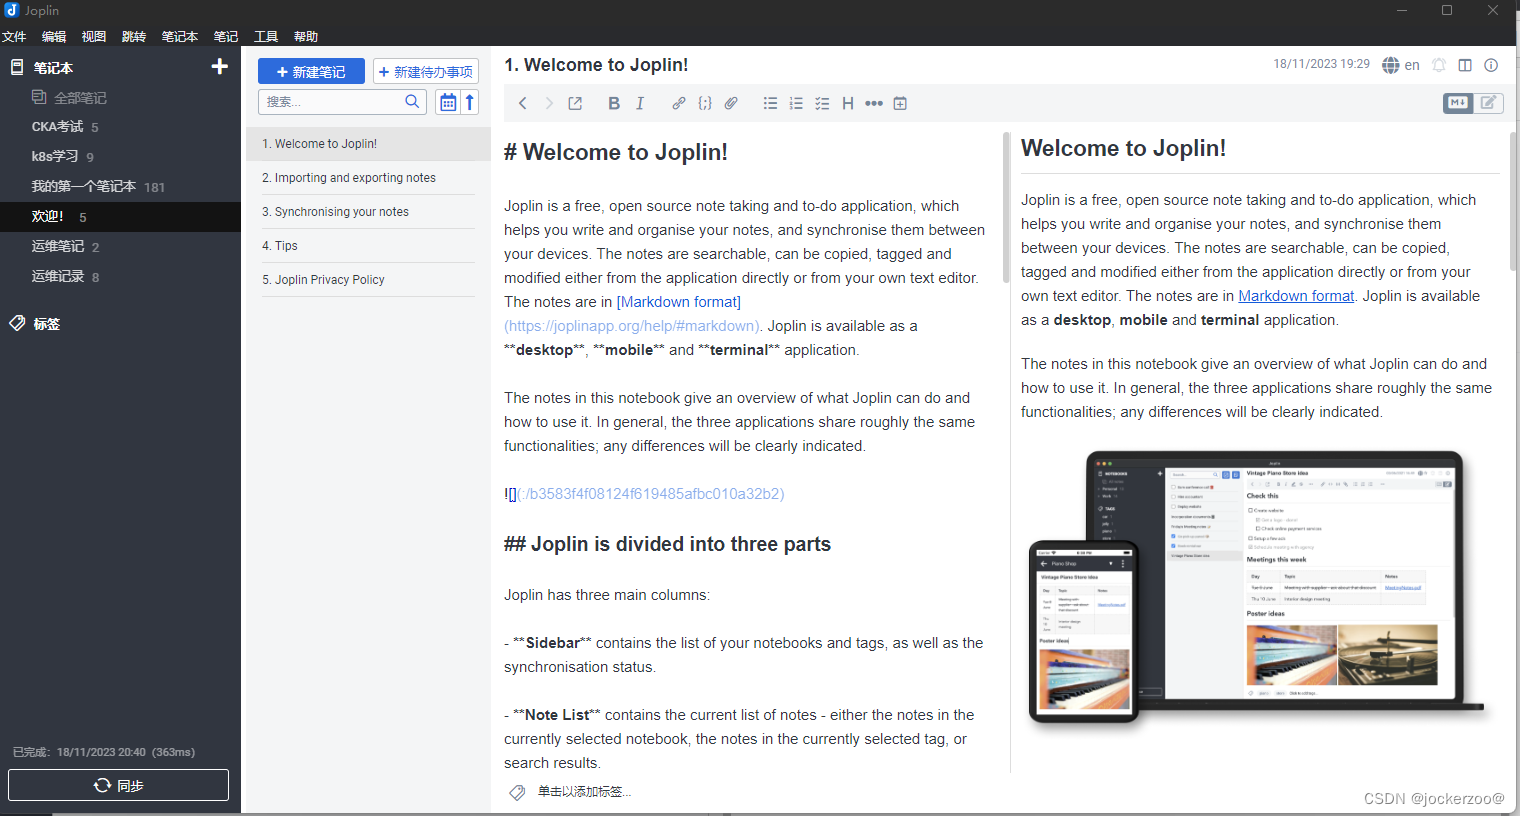Open note properties info icon
Screen dimensions: 1520x816
coord(1491,65)
